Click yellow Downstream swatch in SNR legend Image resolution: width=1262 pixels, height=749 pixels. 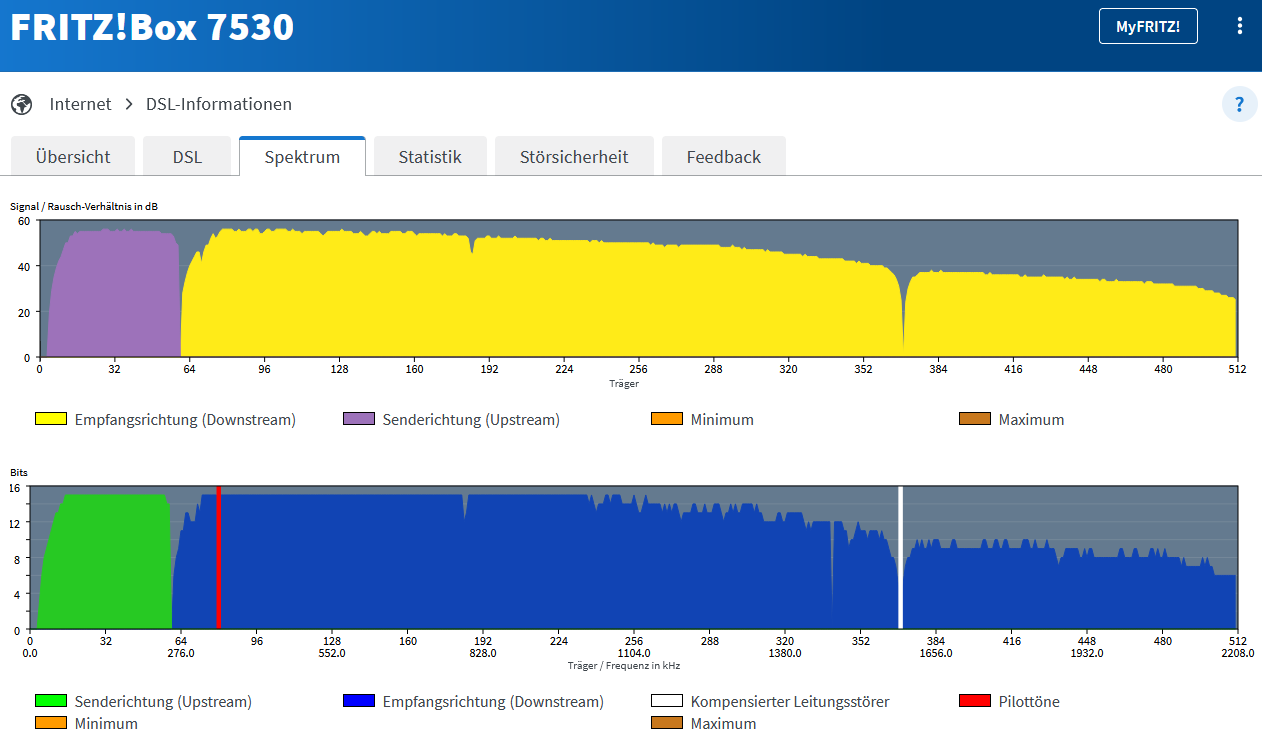coord(51,419)
